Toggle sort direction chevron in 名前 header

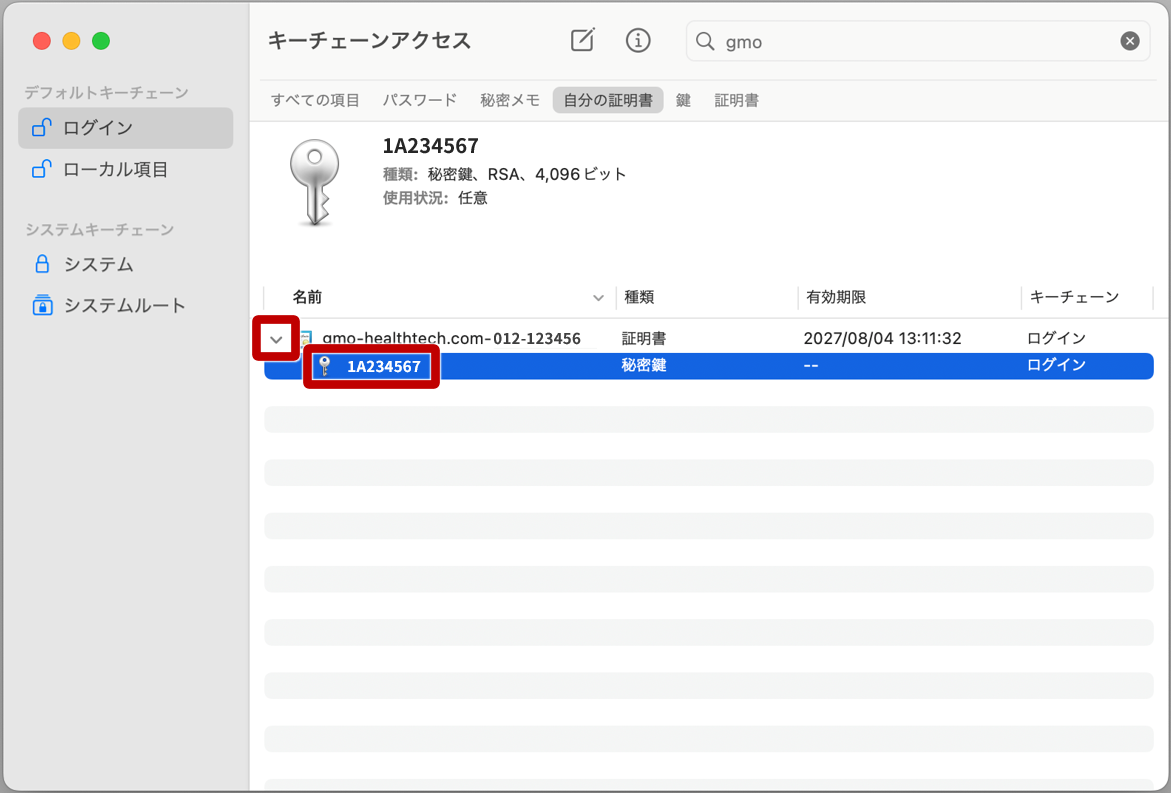(x=598, y=298)
